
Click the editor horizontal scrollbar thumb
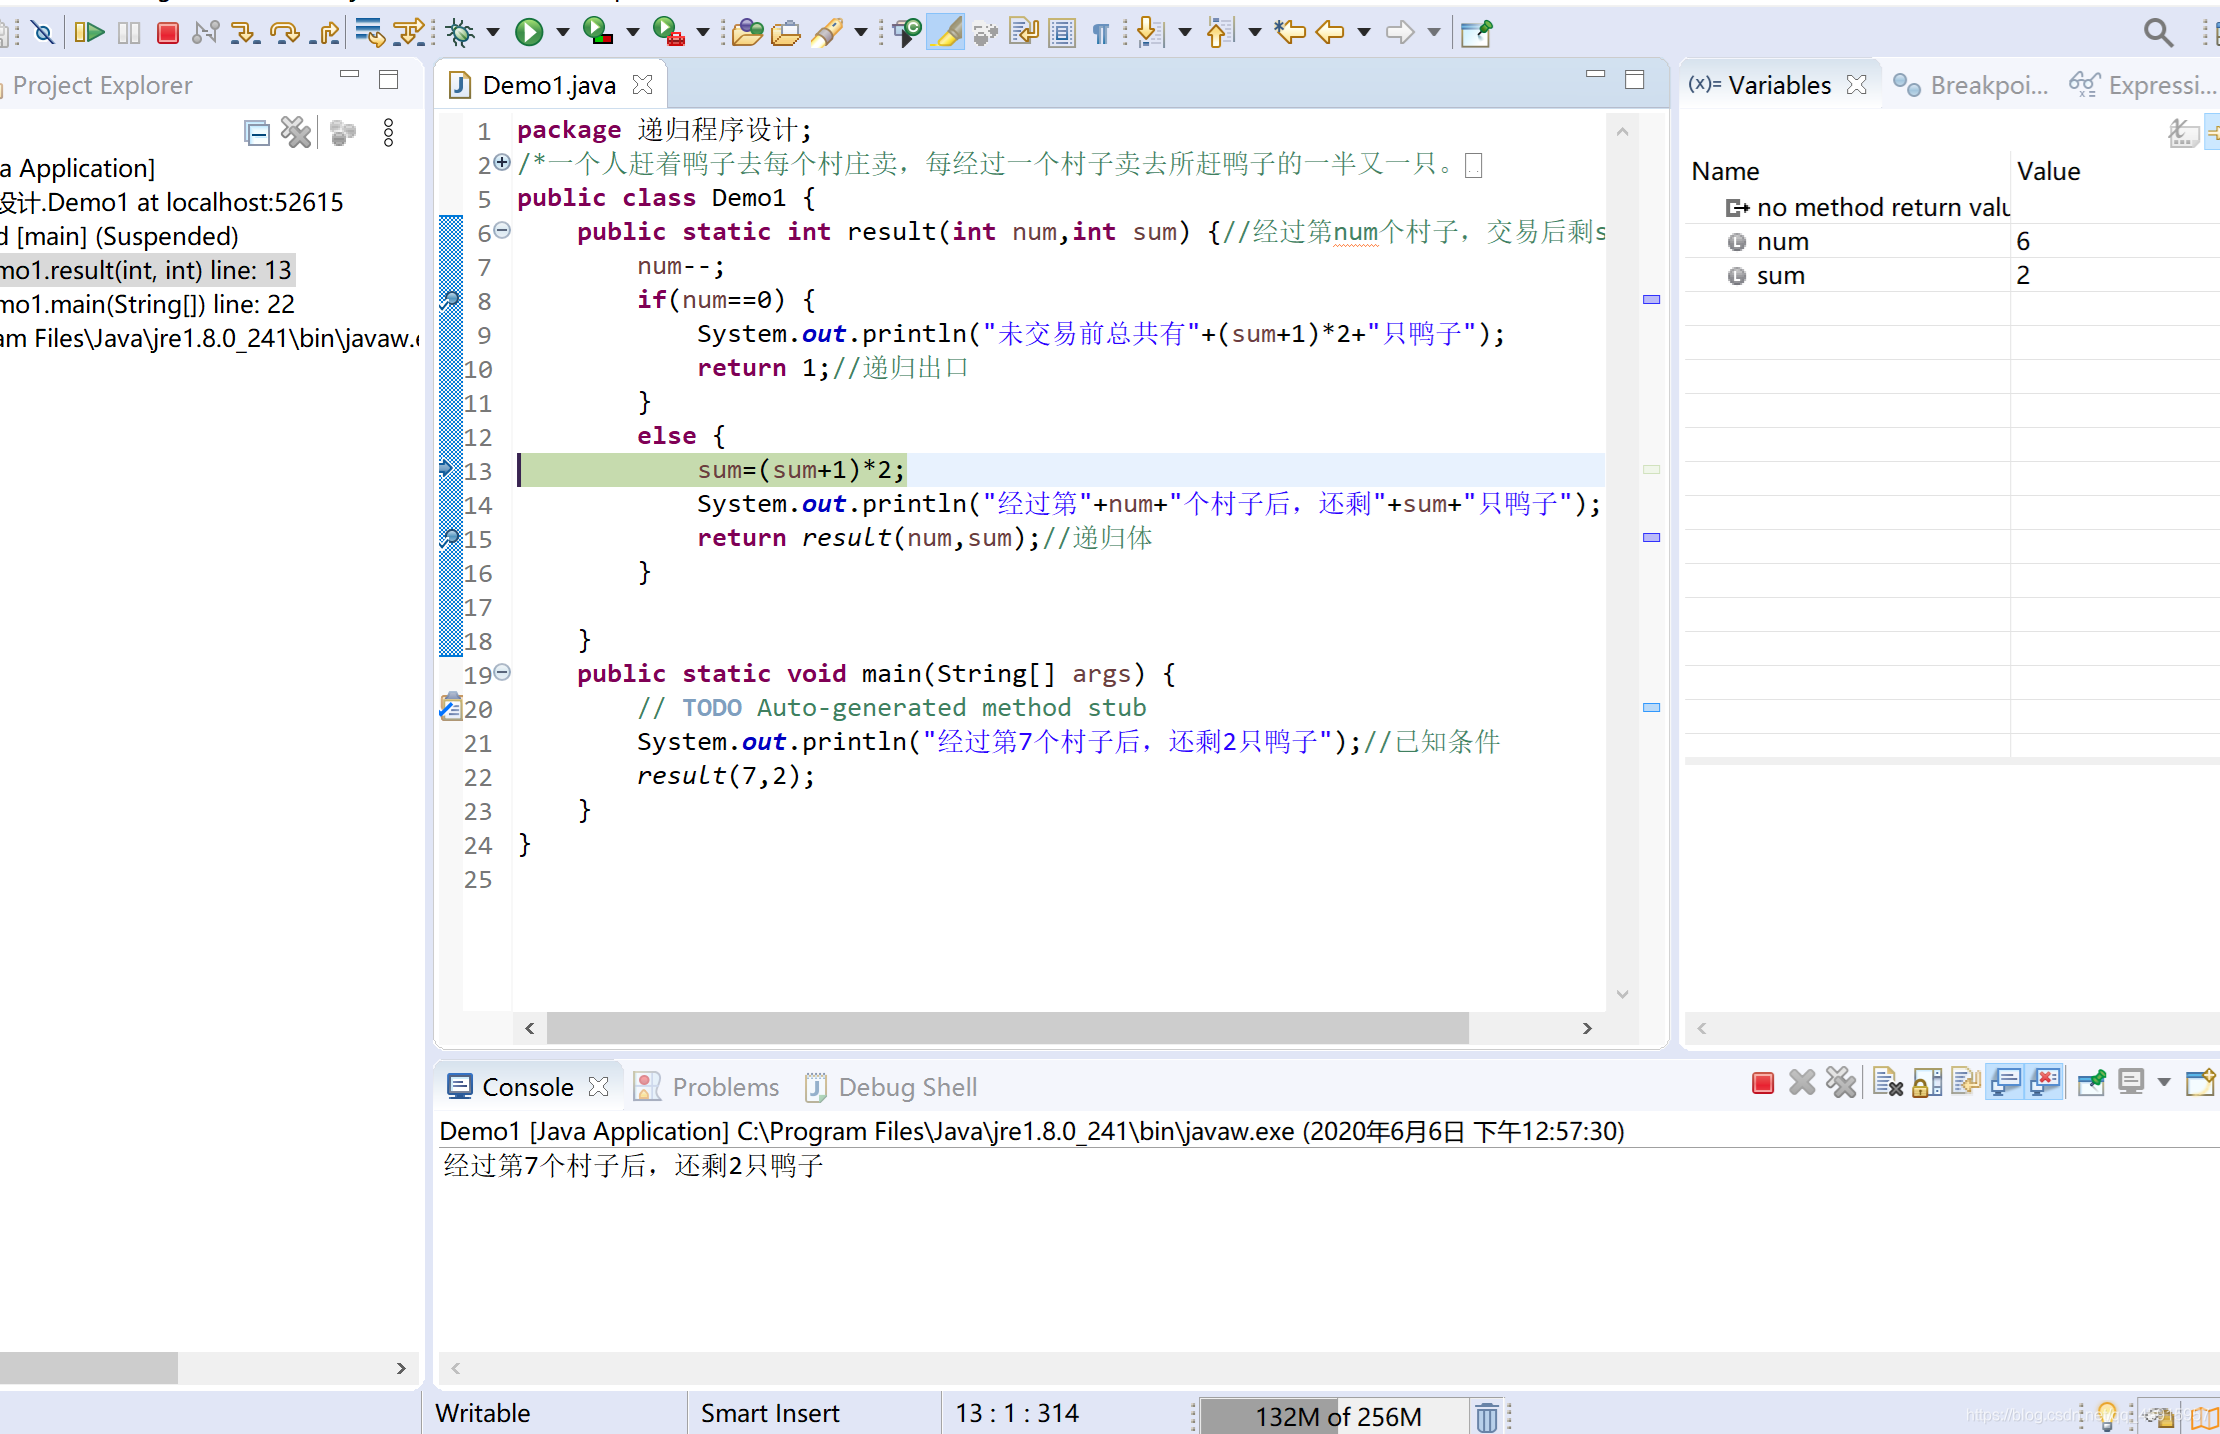point(1008,1028)
